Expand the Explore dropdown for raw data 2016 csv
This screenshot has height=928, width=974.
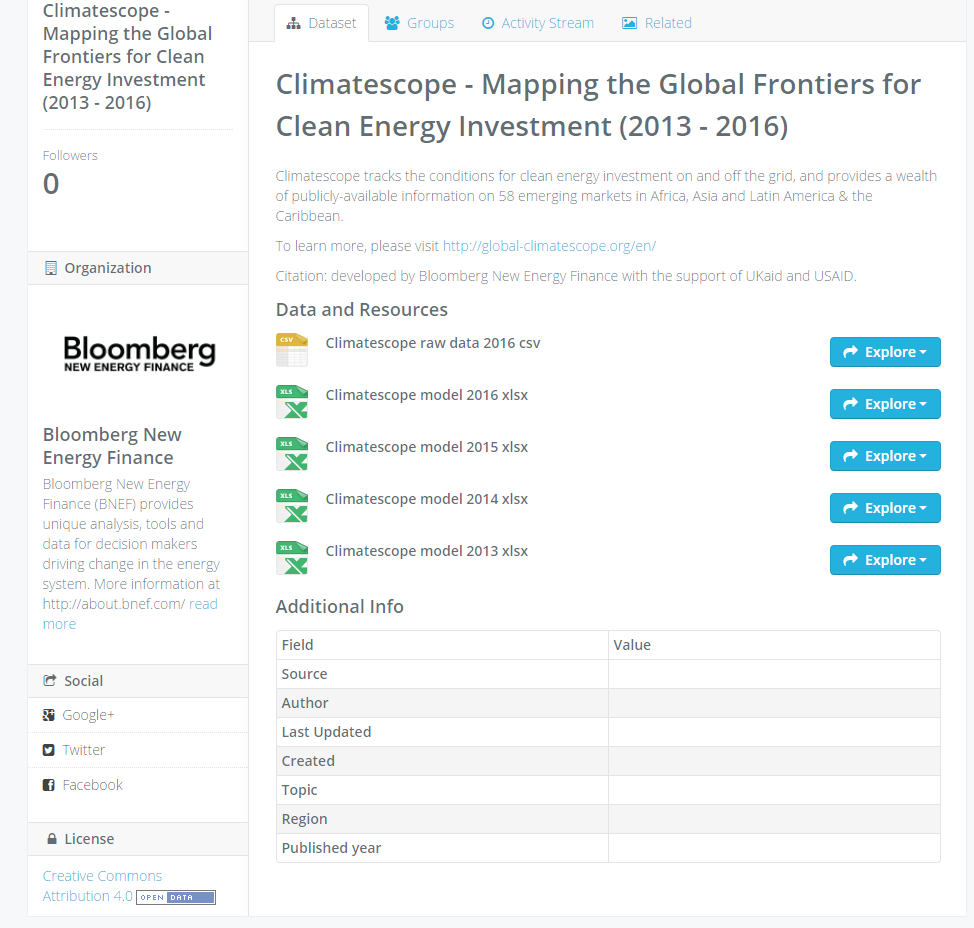(885, 352)
